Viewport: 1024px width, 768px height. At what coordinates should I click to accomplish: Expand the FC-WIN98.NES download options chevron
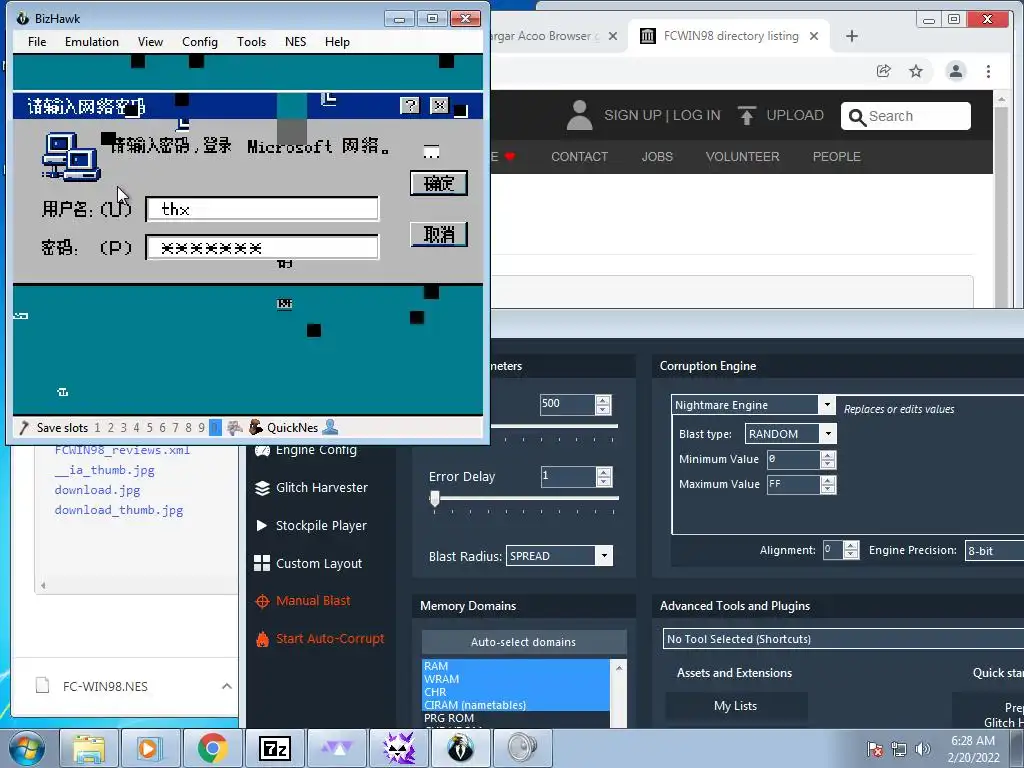227,686
